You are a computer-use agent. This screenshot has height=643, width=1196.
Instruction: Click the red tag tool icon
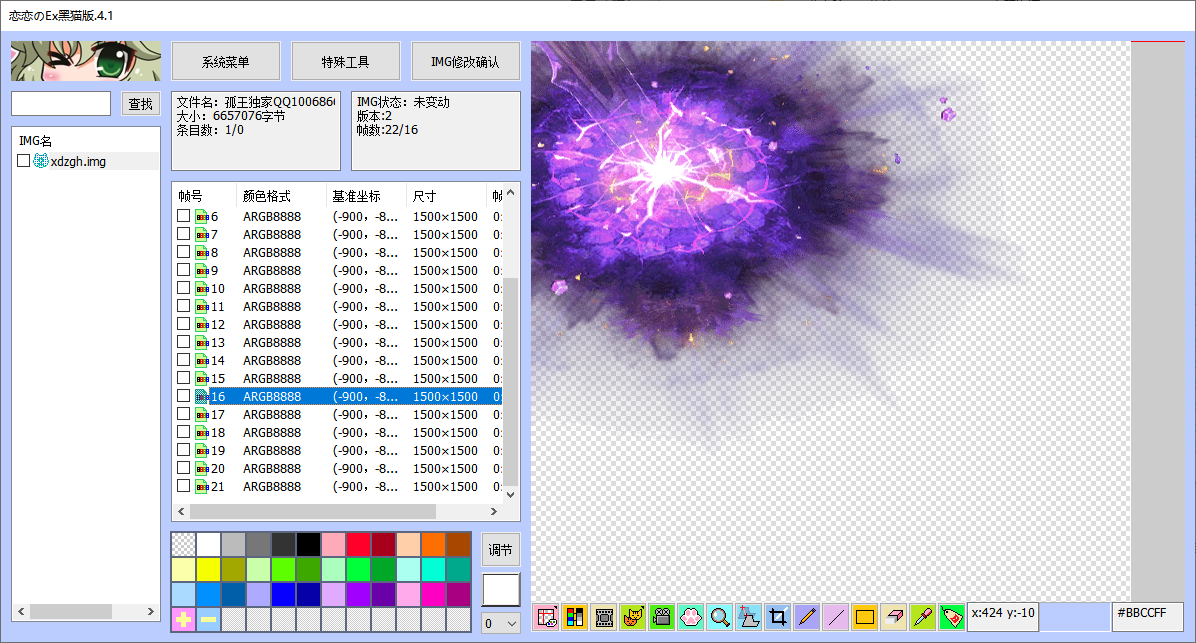pos(951,616)
